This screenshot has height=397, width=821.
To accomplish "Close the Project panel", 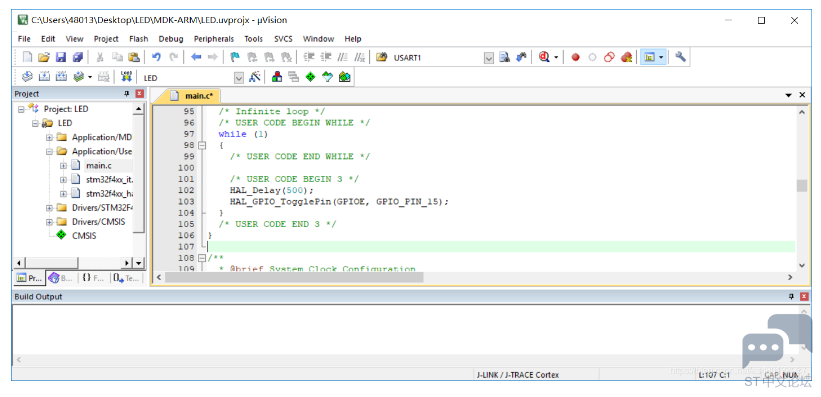I will (139, 94).
